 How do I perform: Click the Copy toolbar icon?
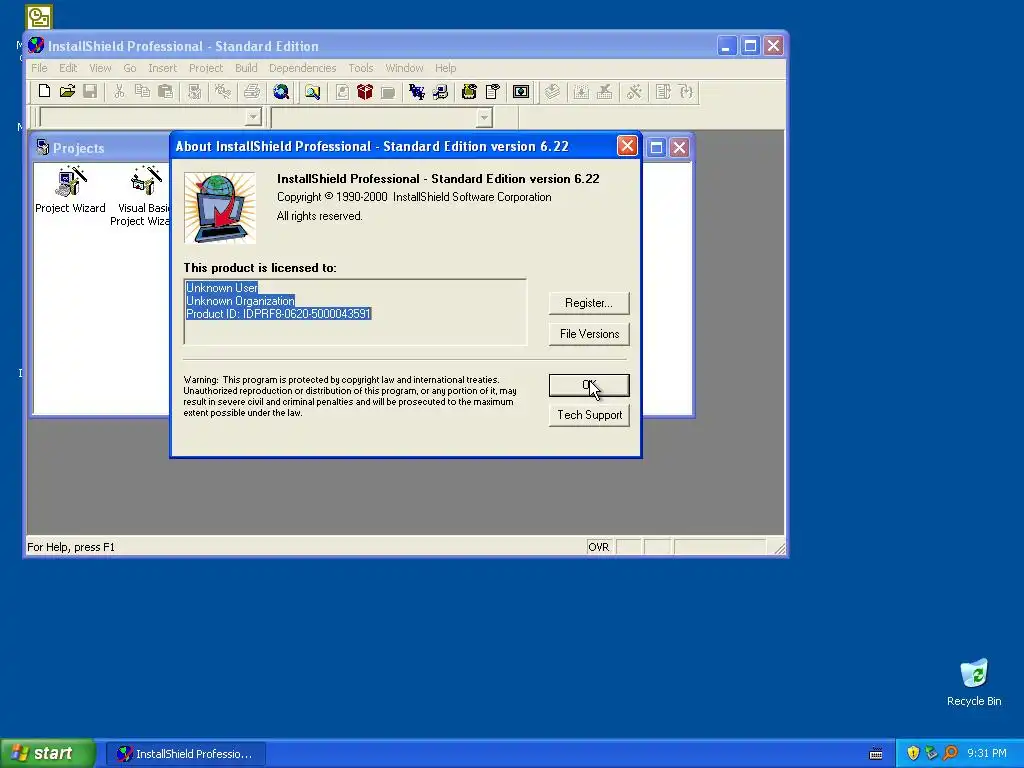142,91
